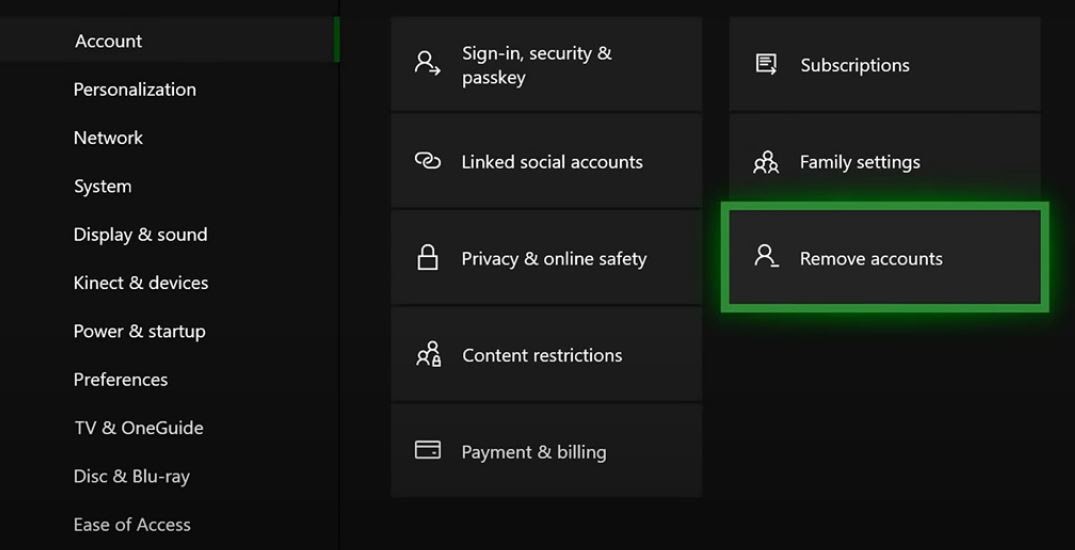The image size is (1075, 550).
Task: Select Account in the settings sidebar
Action: click(108, 41)
